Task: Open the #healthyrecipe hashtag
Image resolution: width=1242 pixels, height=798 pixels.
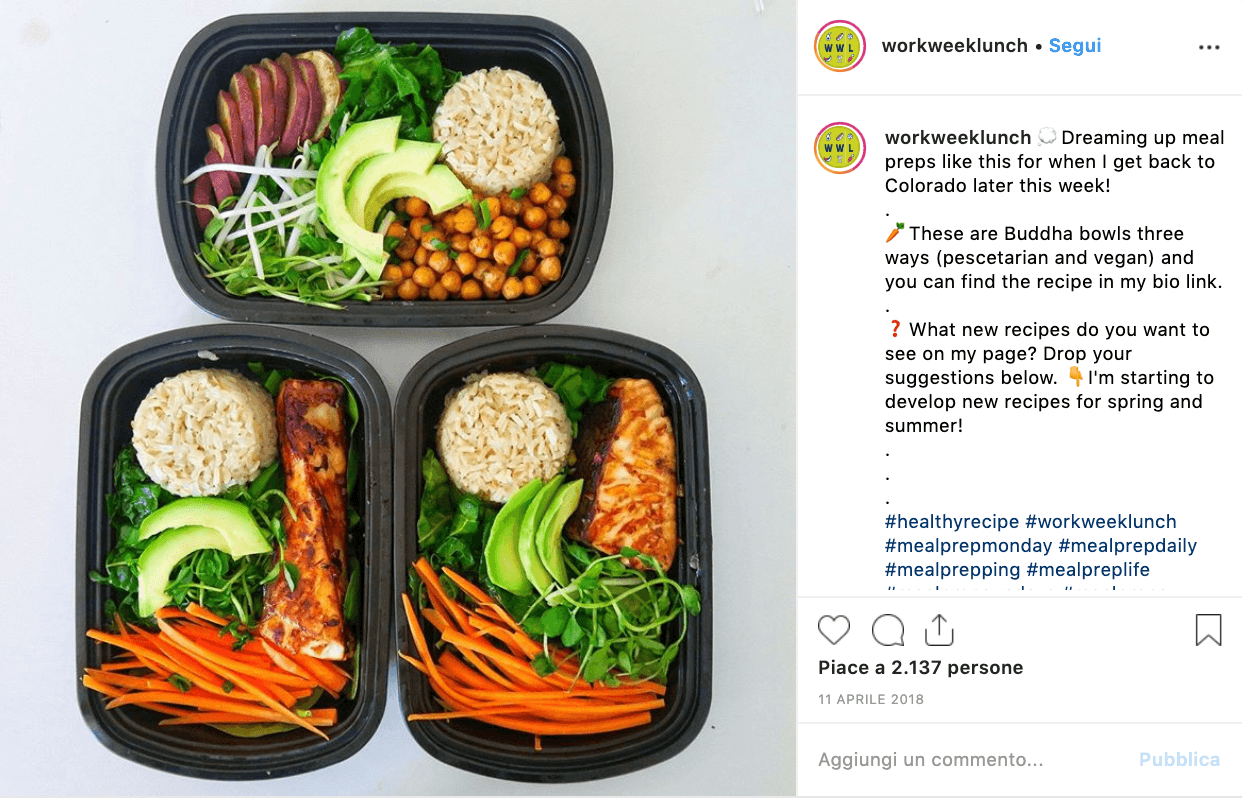Action: click(x=952, y=521)
